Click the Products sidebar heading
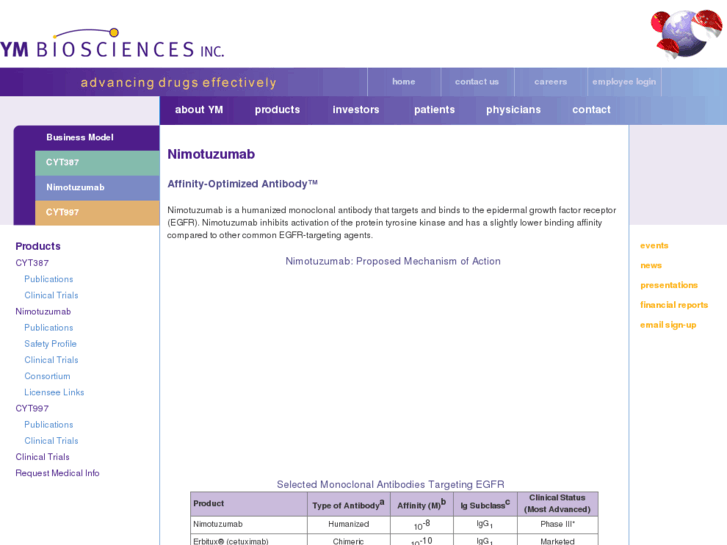 pos(38,246)
